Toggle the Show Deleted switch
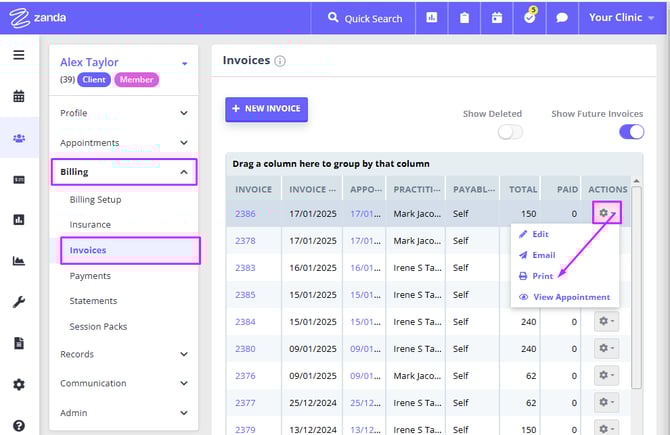Image resolution: width=670 pixels, height=435 pixels. pyautogui.click(x=510, y=132)
